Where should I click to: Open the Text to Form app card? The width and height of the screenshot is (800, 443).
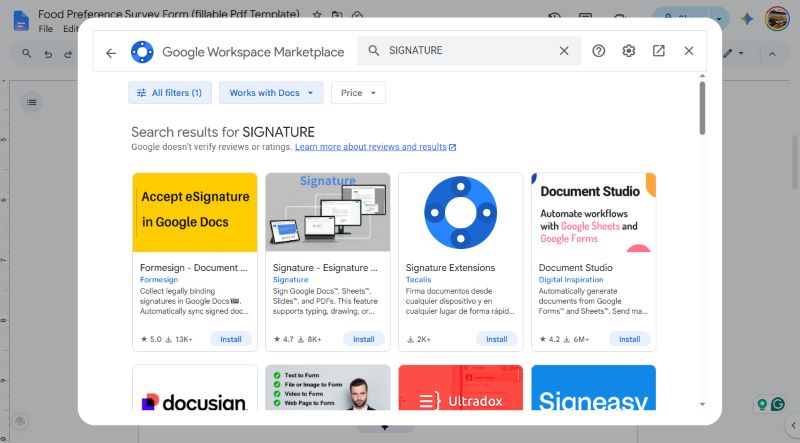(328, 388)
